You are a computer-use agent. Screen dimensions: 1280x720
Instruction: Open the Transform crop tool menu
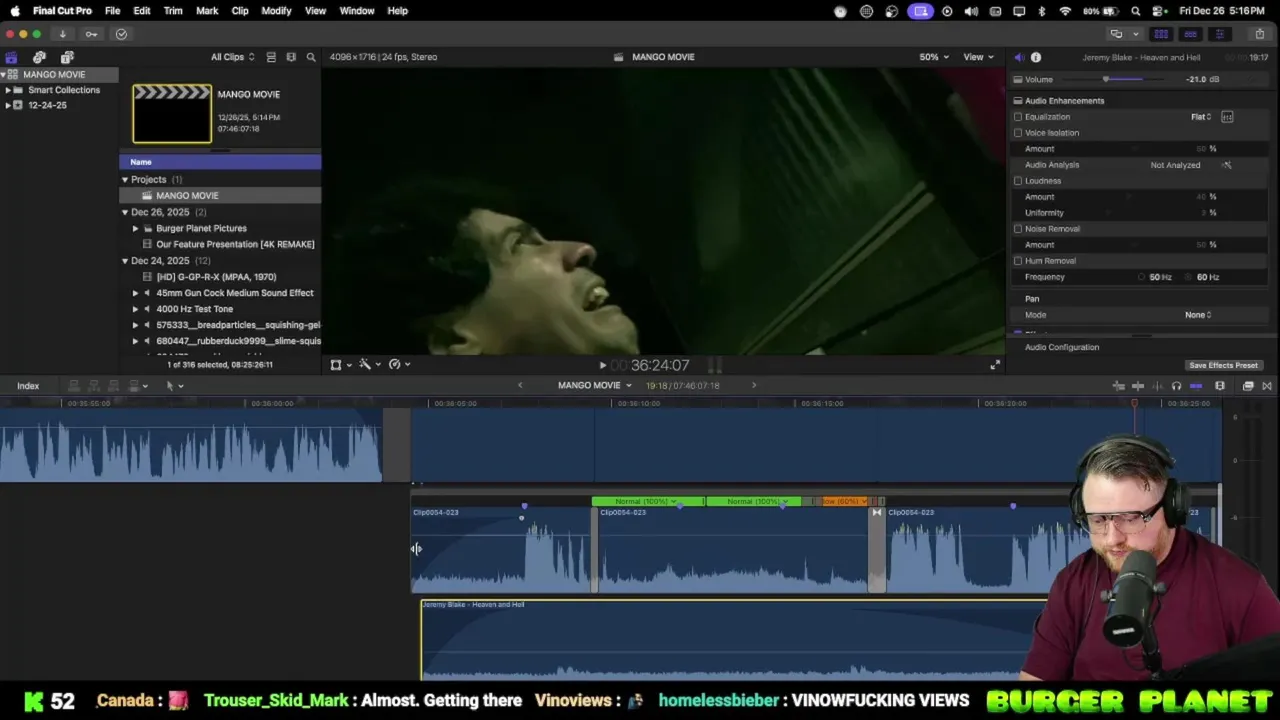340,365
